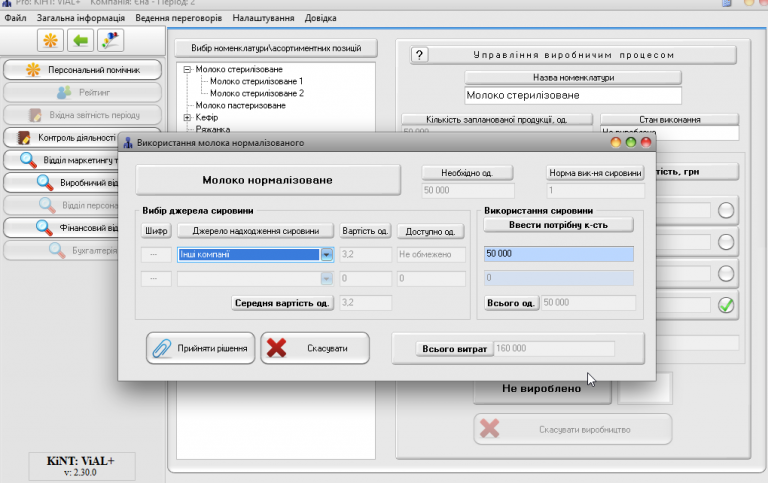The width and height of the screenshot is (768, 483).
Task: Click the Всього од. button
Action: pos(511,303)
